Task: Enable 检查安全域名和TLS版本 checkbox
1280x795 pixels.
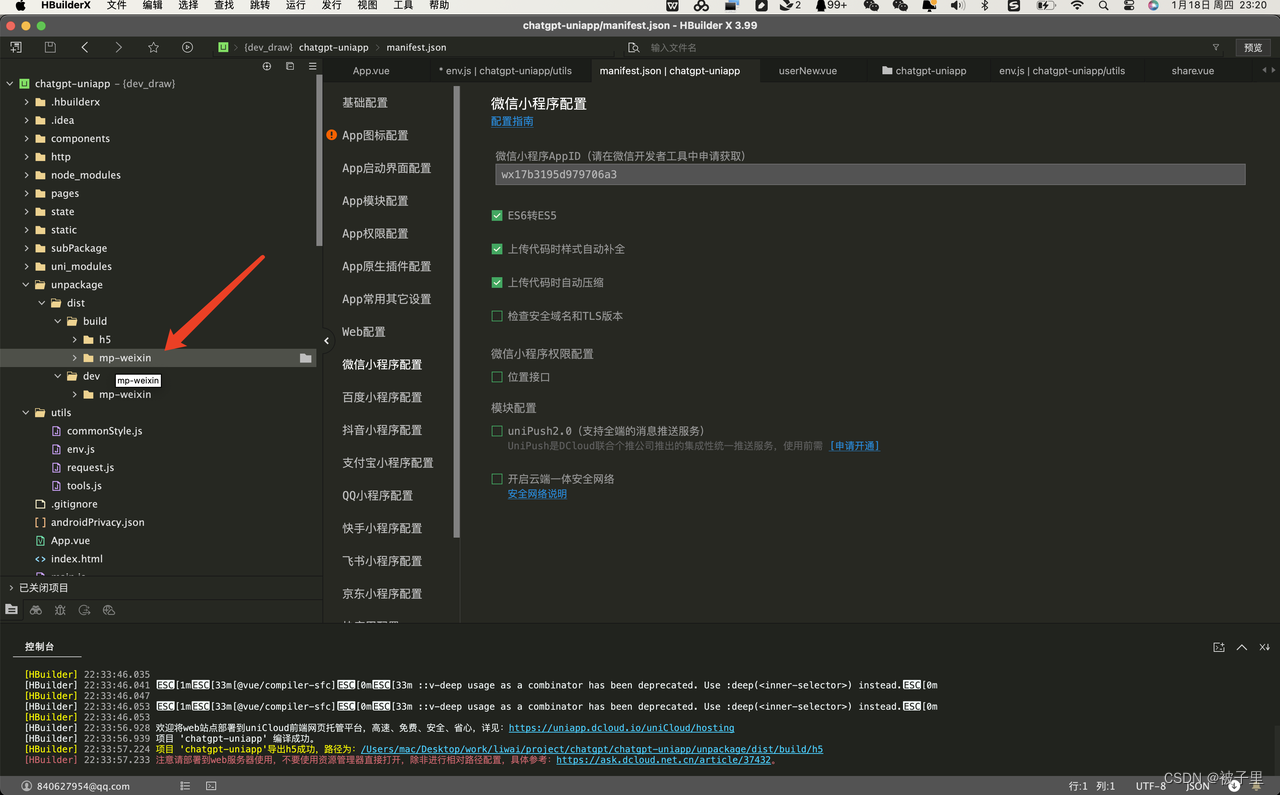Action: tap(497, 316)
